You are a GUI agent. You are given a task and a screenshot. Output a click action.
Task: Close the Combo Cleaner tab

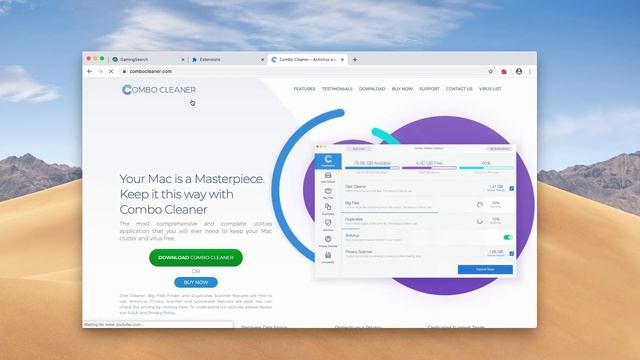click(342, 60)
